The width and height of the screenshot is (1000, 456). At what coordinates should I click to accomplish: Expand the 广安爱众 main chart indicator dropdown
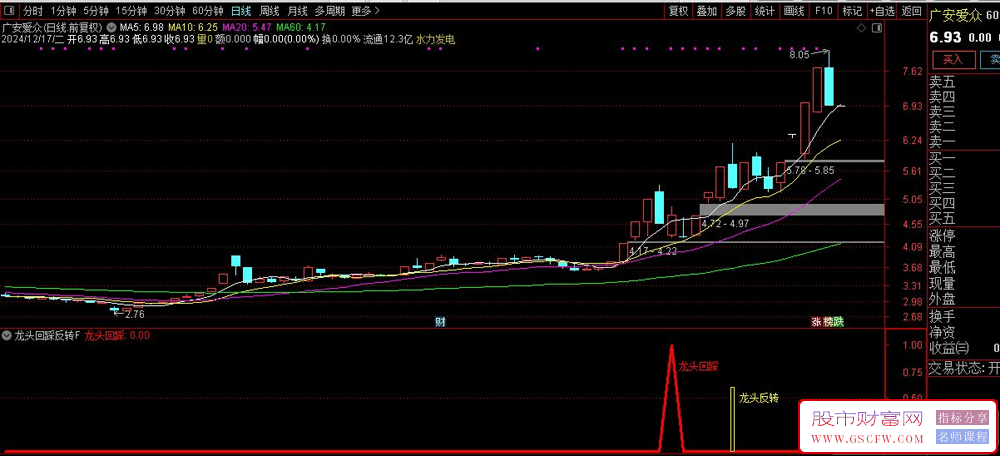pos(112,27)
